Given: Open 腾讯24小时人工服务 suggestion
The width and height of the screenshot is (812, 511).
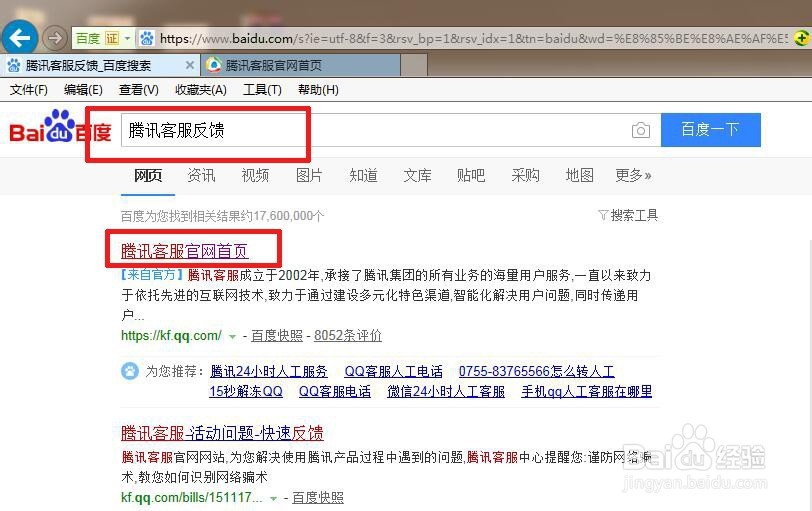Looking at the screenshot, I should [269, 371].
